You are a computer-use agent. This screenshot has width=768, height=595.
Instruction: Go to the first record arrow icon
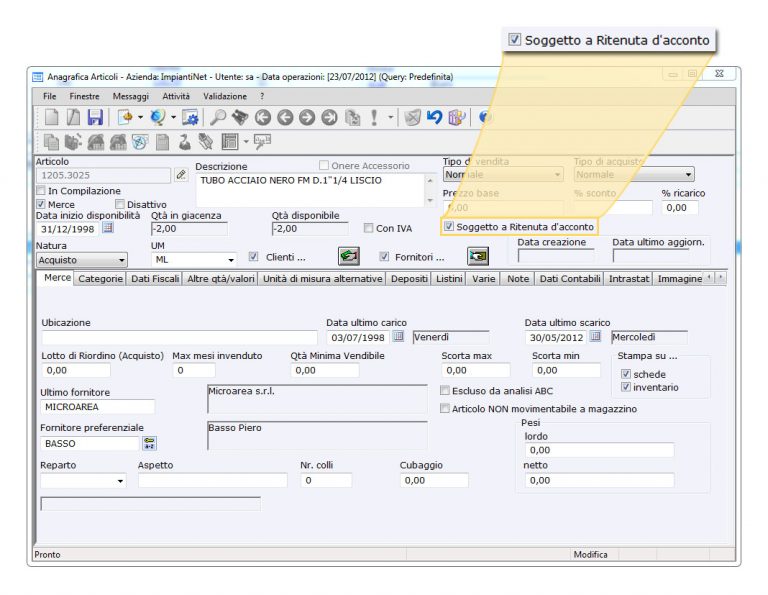263,118
